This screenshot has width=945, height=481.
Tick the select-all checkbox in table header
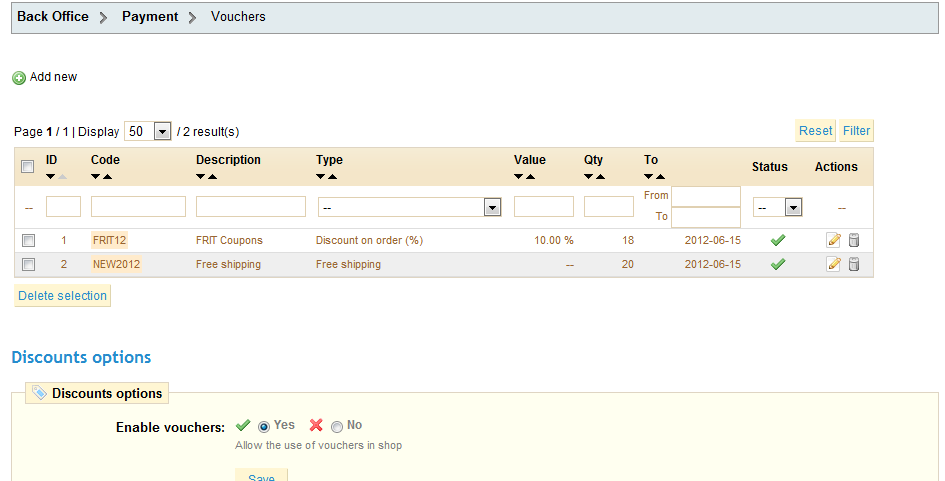point(28,166)
